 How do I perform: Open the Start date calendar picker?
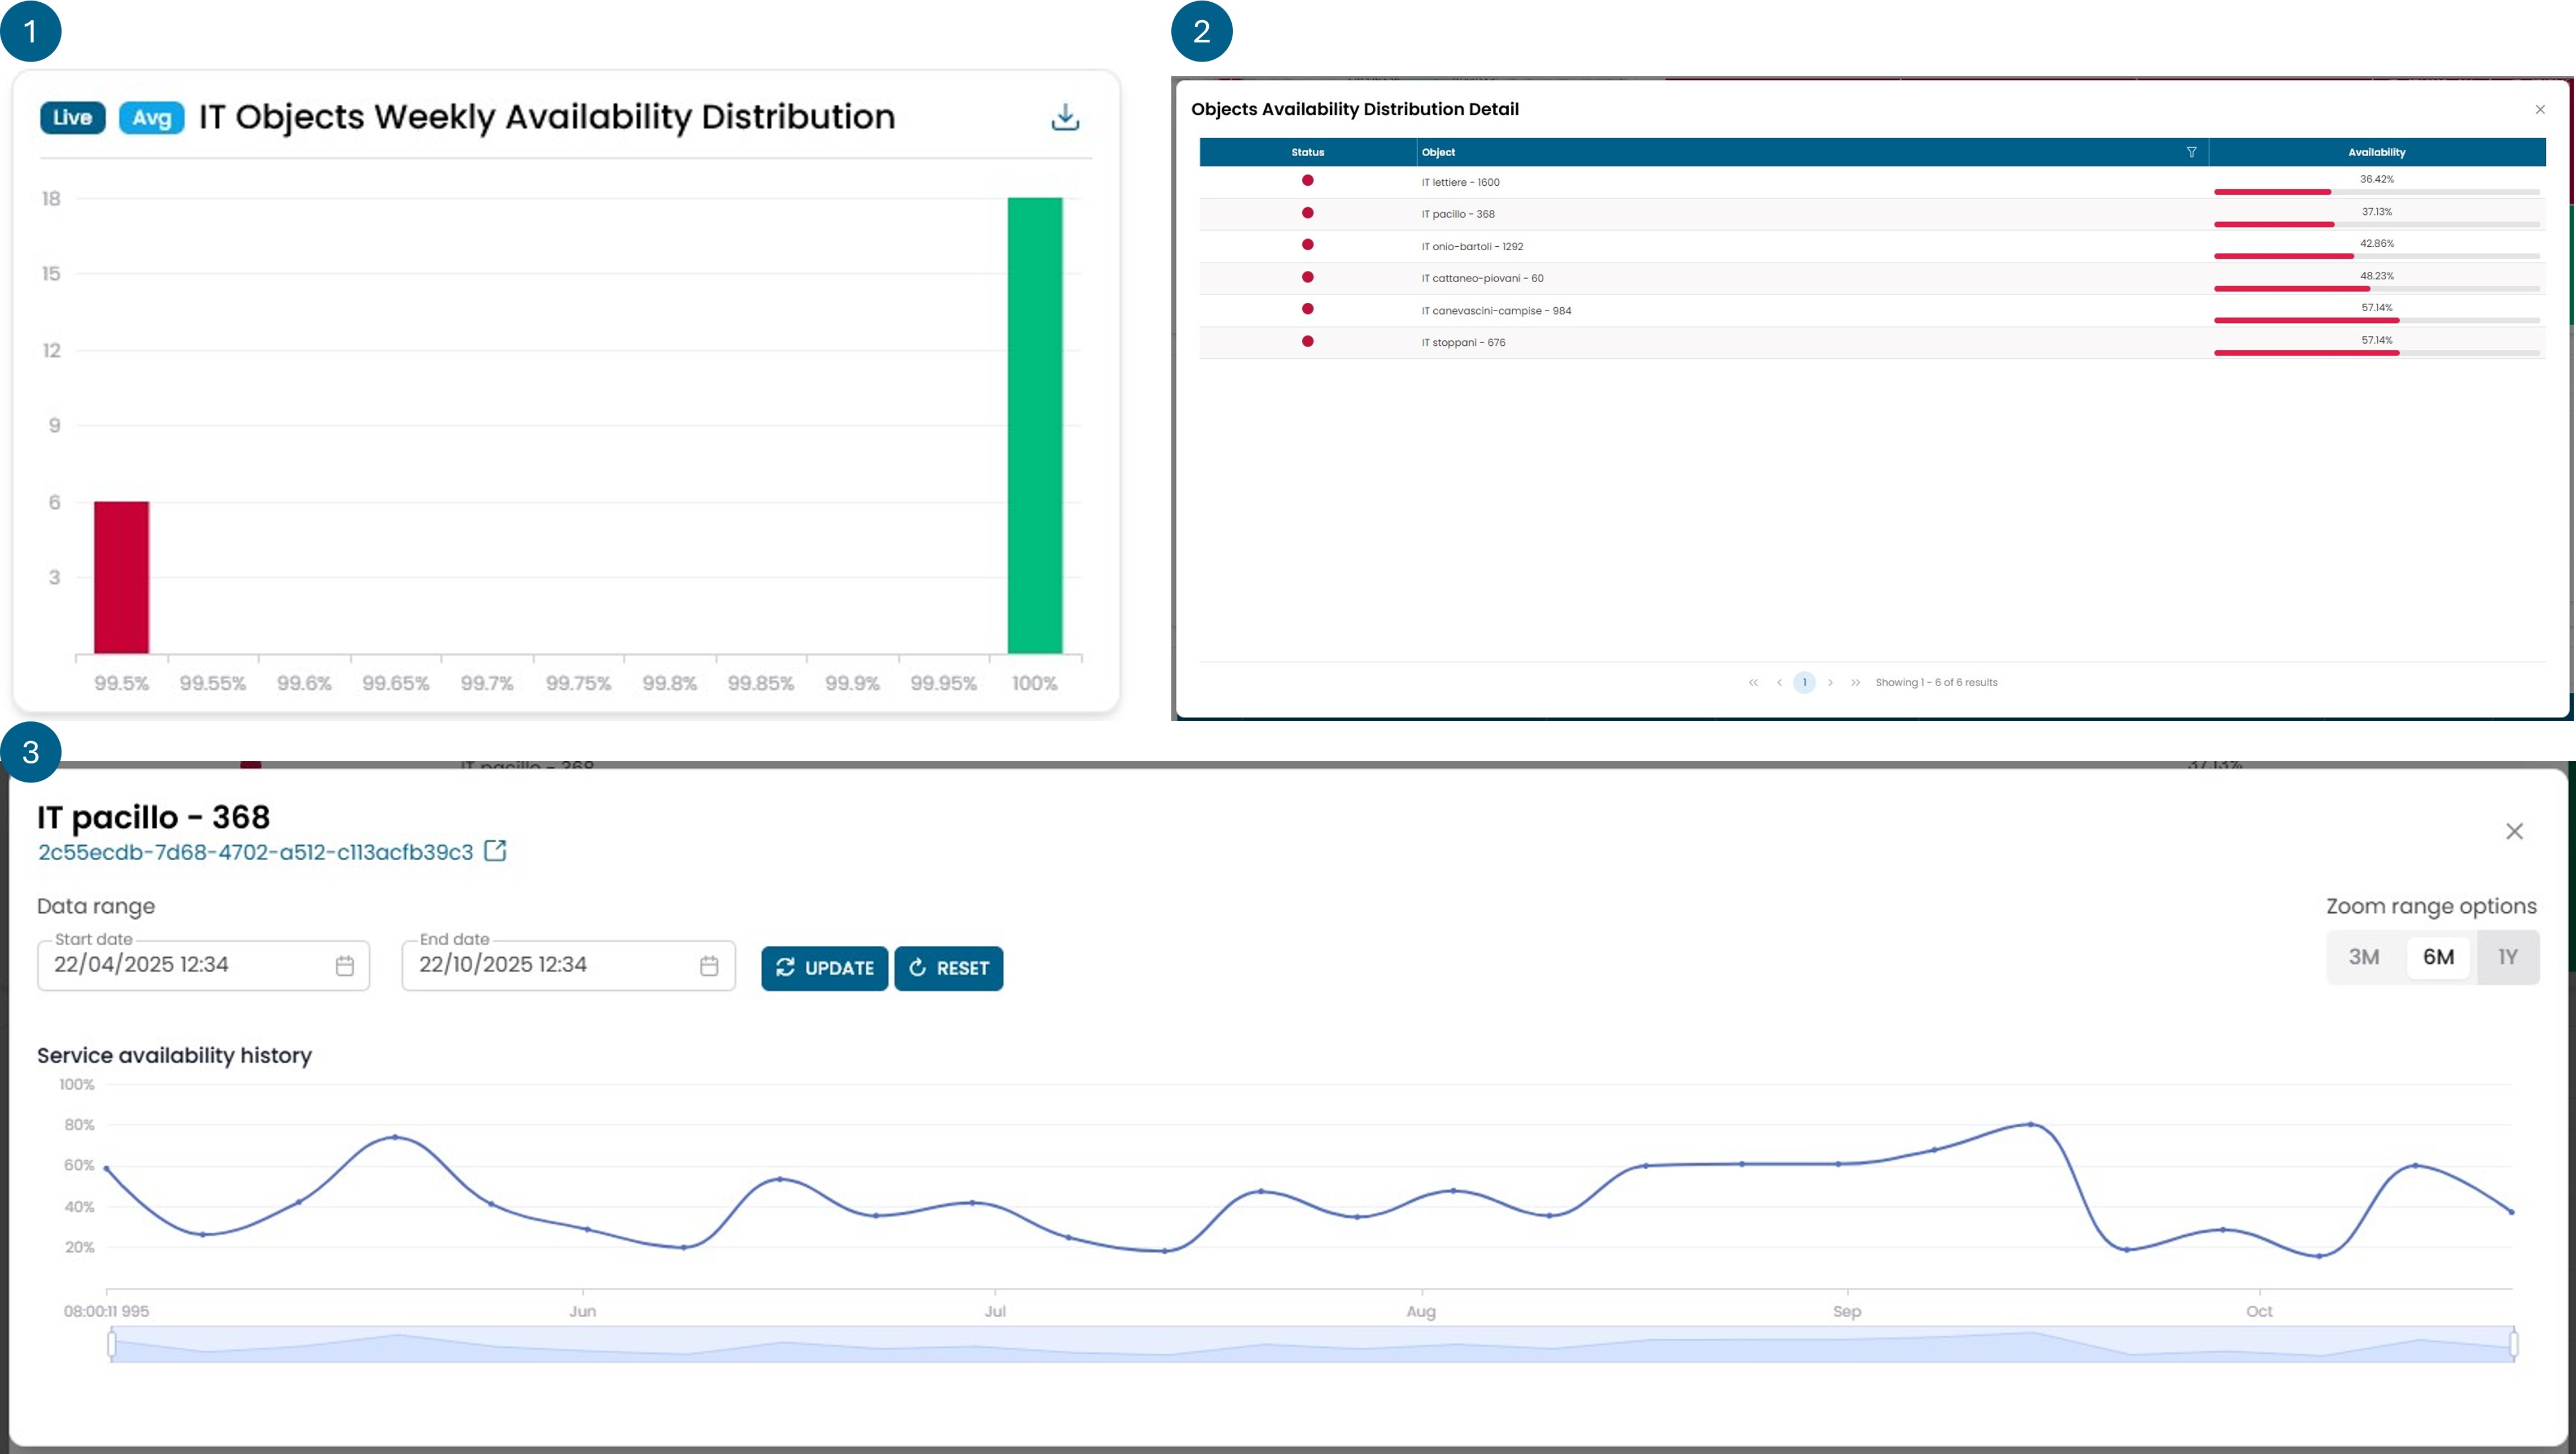pyautogui.click(x=344, y=965)
